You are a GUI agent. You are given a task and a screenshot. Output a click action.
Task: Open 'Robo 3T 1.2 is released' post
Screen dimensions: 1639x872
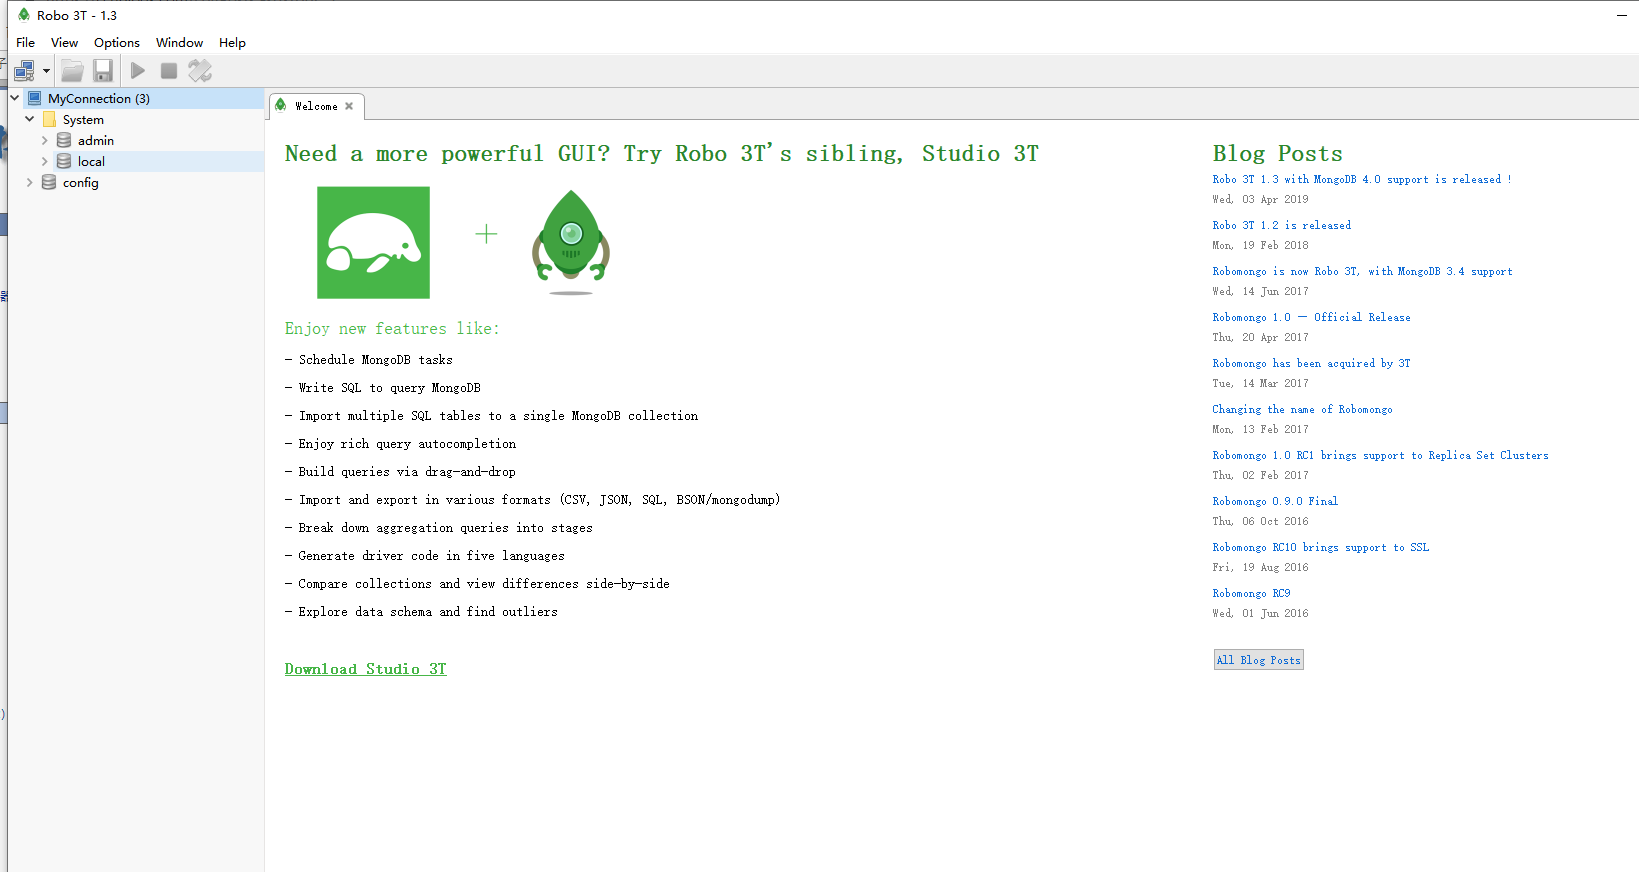1281,225
